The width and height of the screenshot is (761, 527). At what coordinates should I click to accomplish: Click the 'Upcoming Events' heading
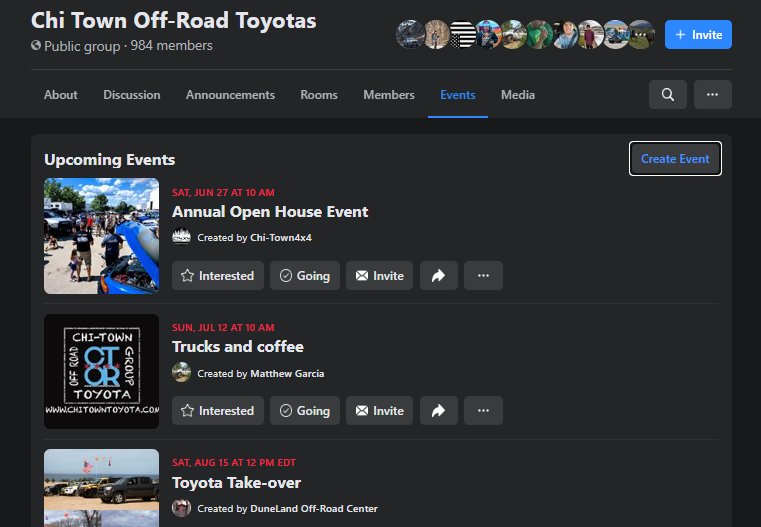pos(110,160)
